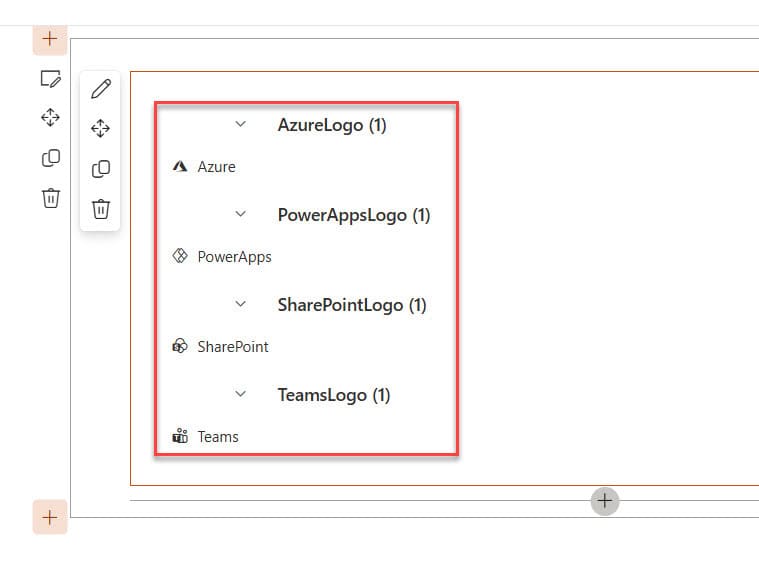
Task: Click the PowerApps logo icon
Action: 180,256
